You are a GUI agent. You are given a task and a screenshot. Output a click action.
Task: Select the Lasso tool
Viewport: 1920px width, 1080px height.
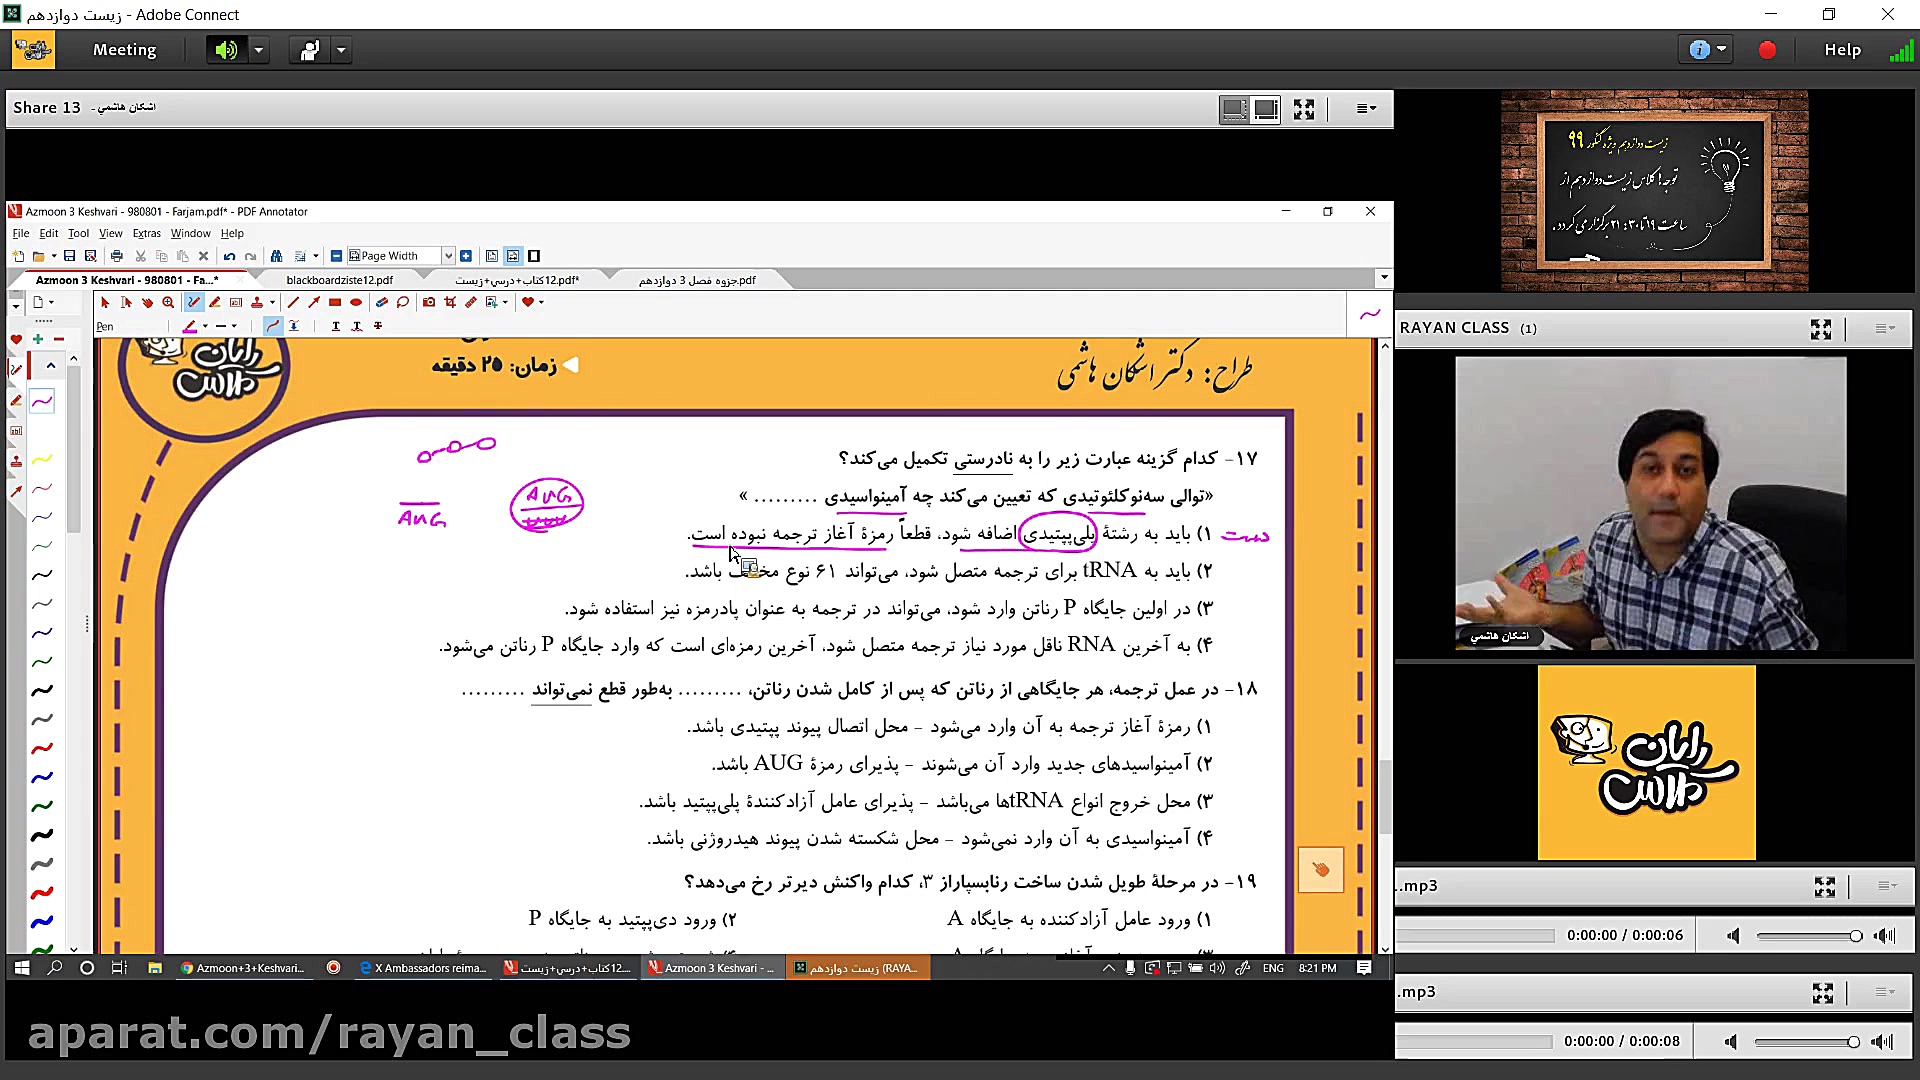pyautogui.click(x=403, y=302)
